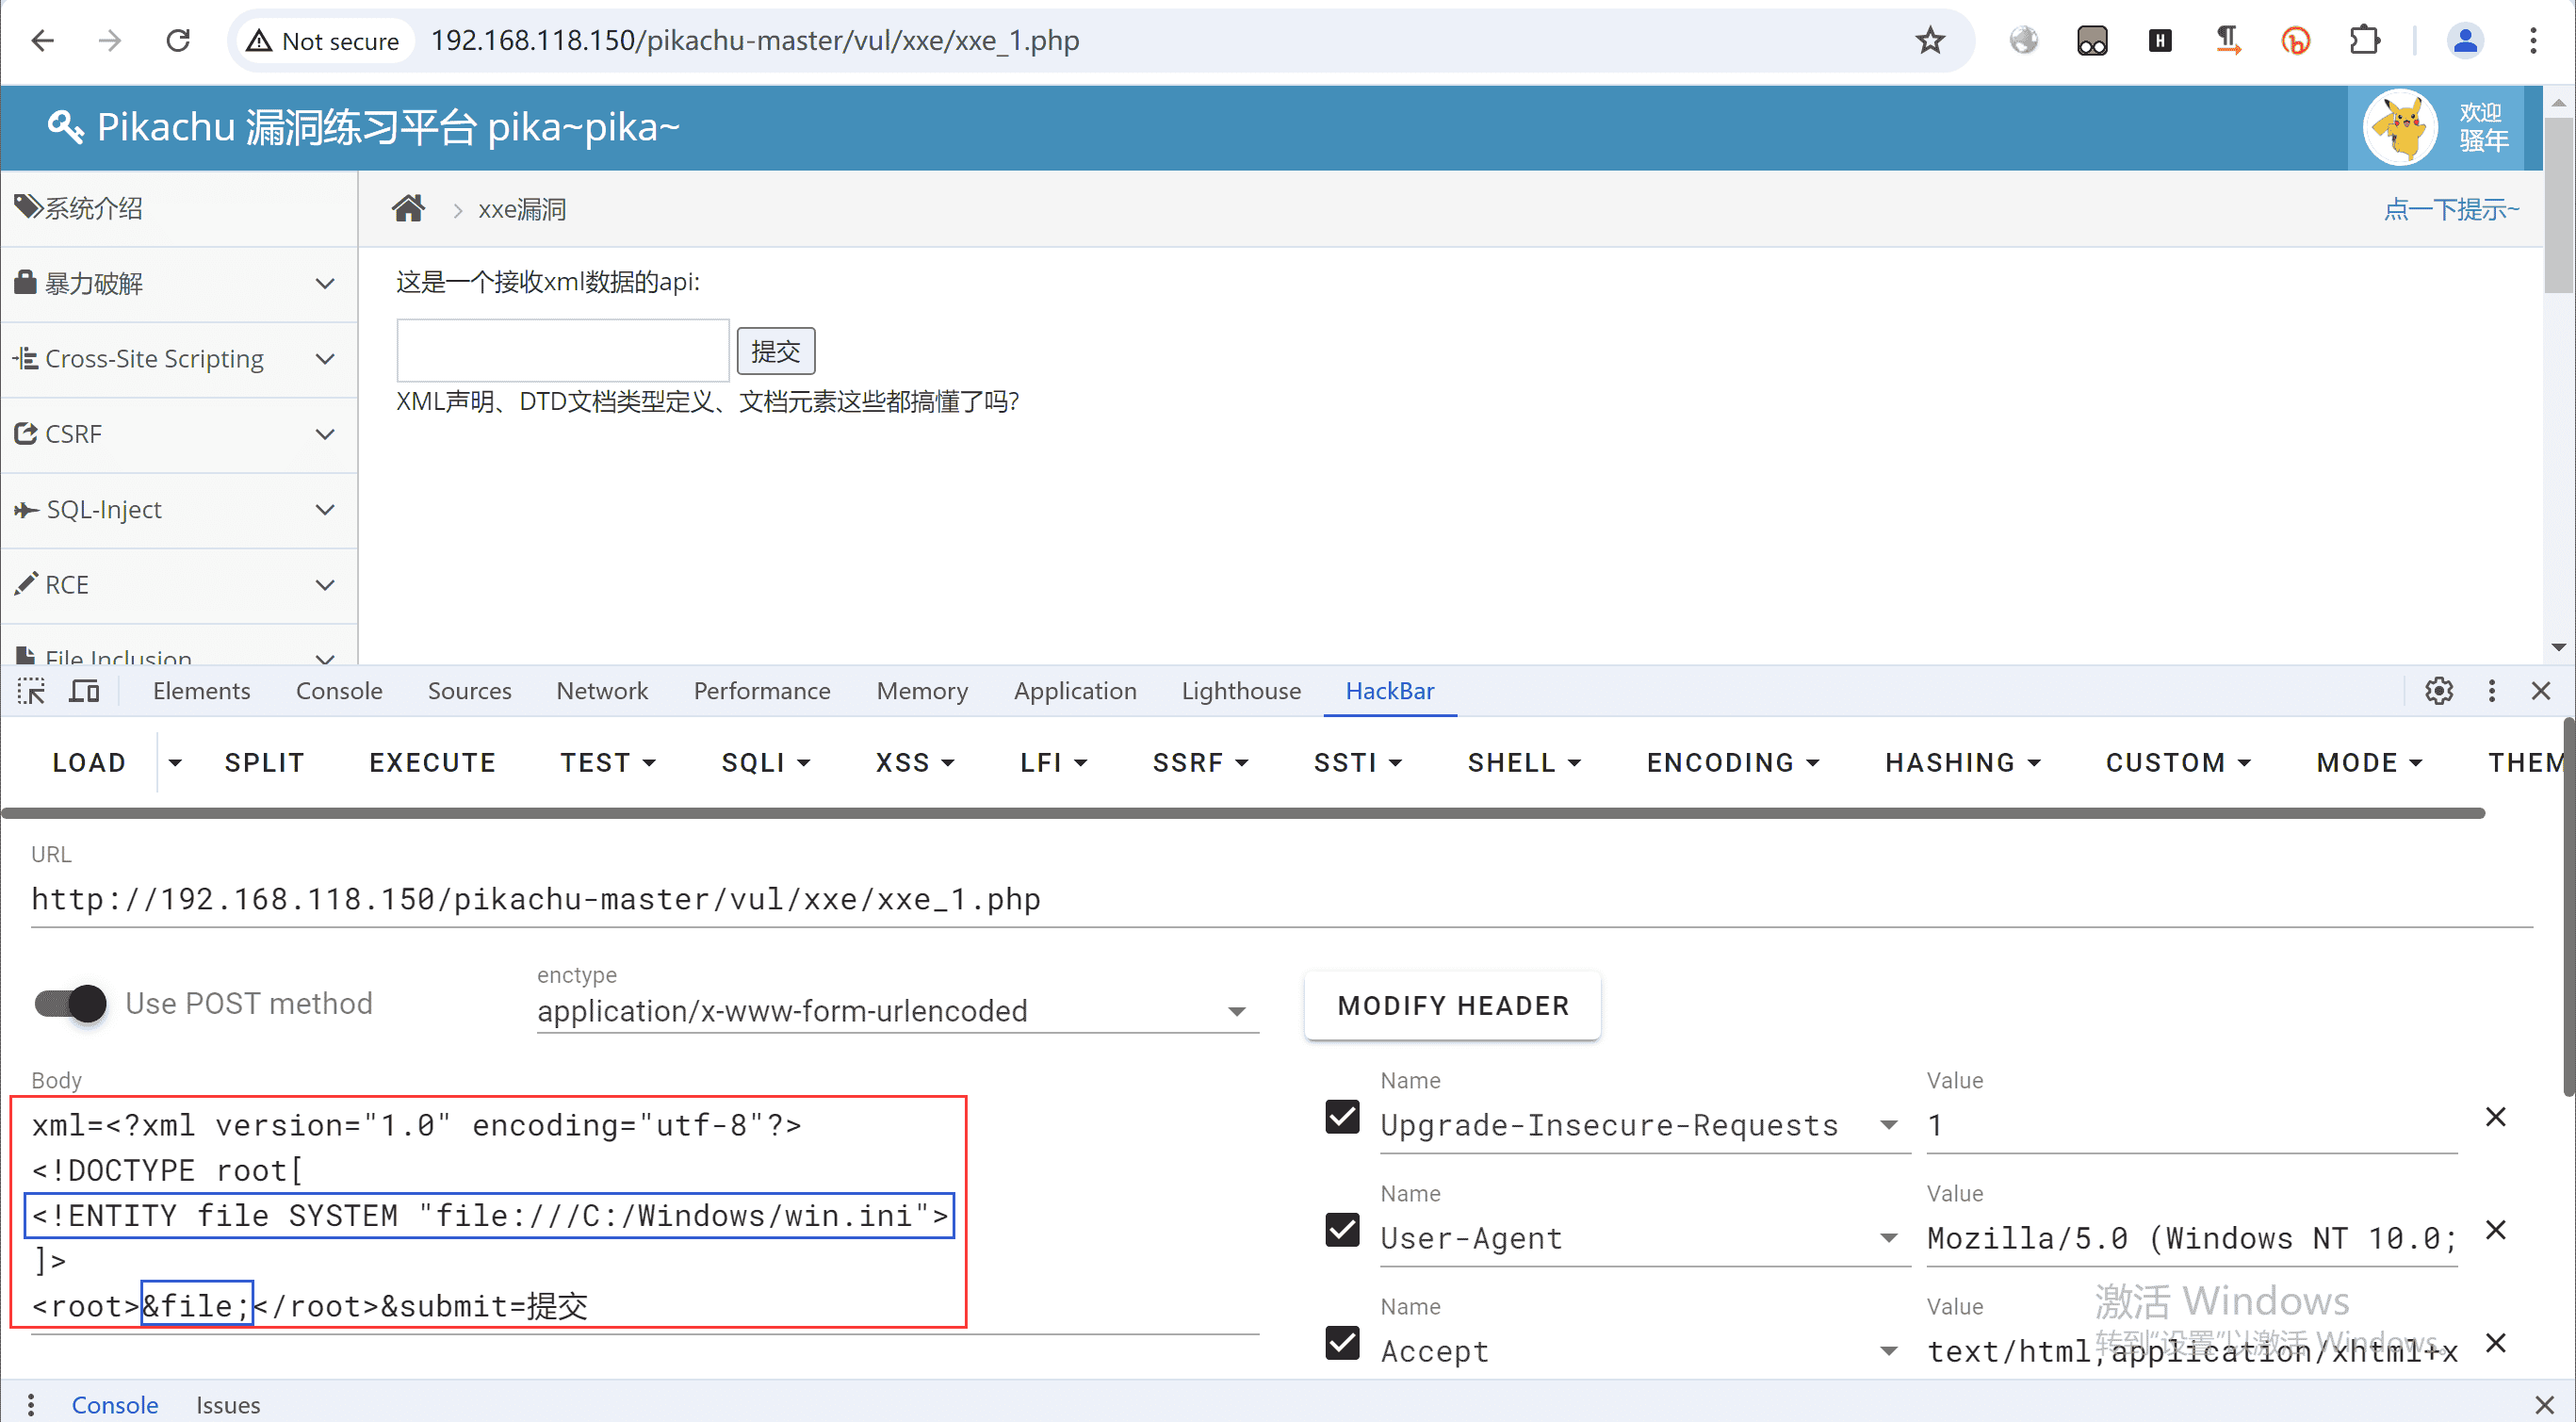
Task: Activate the inspect element picker icon
Action: [x=31, y=691]
